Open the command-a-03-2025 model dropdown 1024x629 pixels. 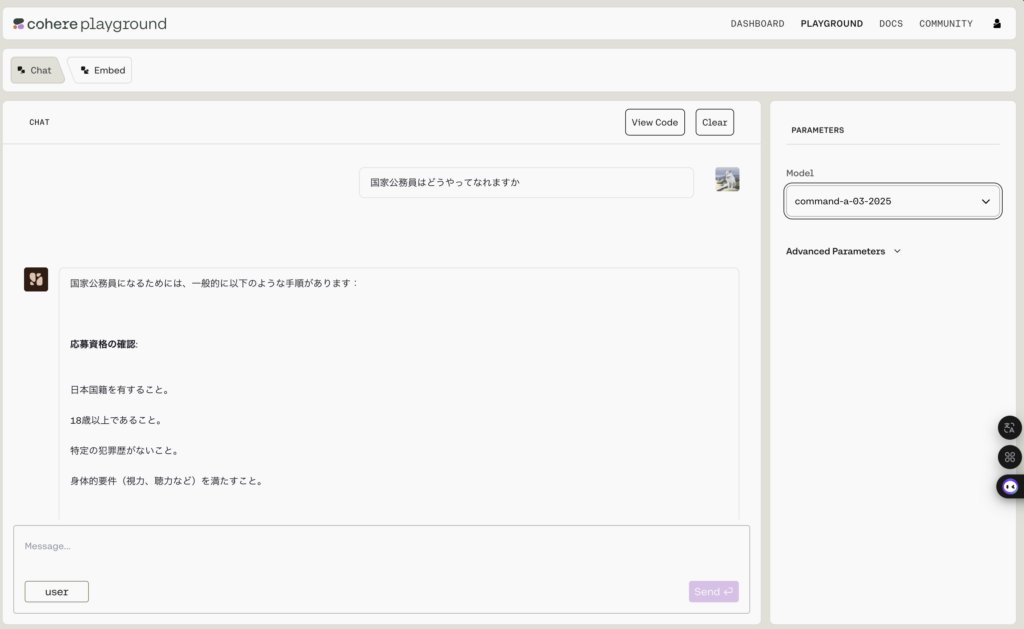point(892,201)
